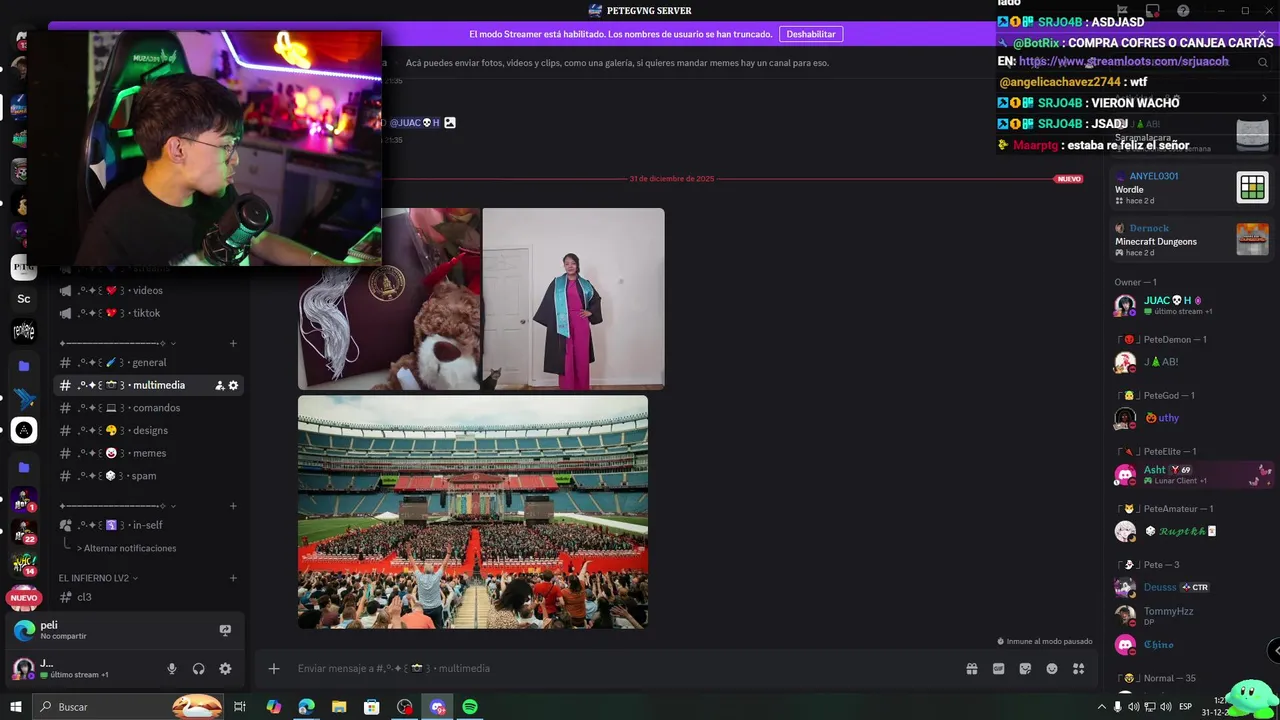Viewport: 1280px width, 720px height.
Task: Open the server with 14 notifications
Action: click(24, 564)
